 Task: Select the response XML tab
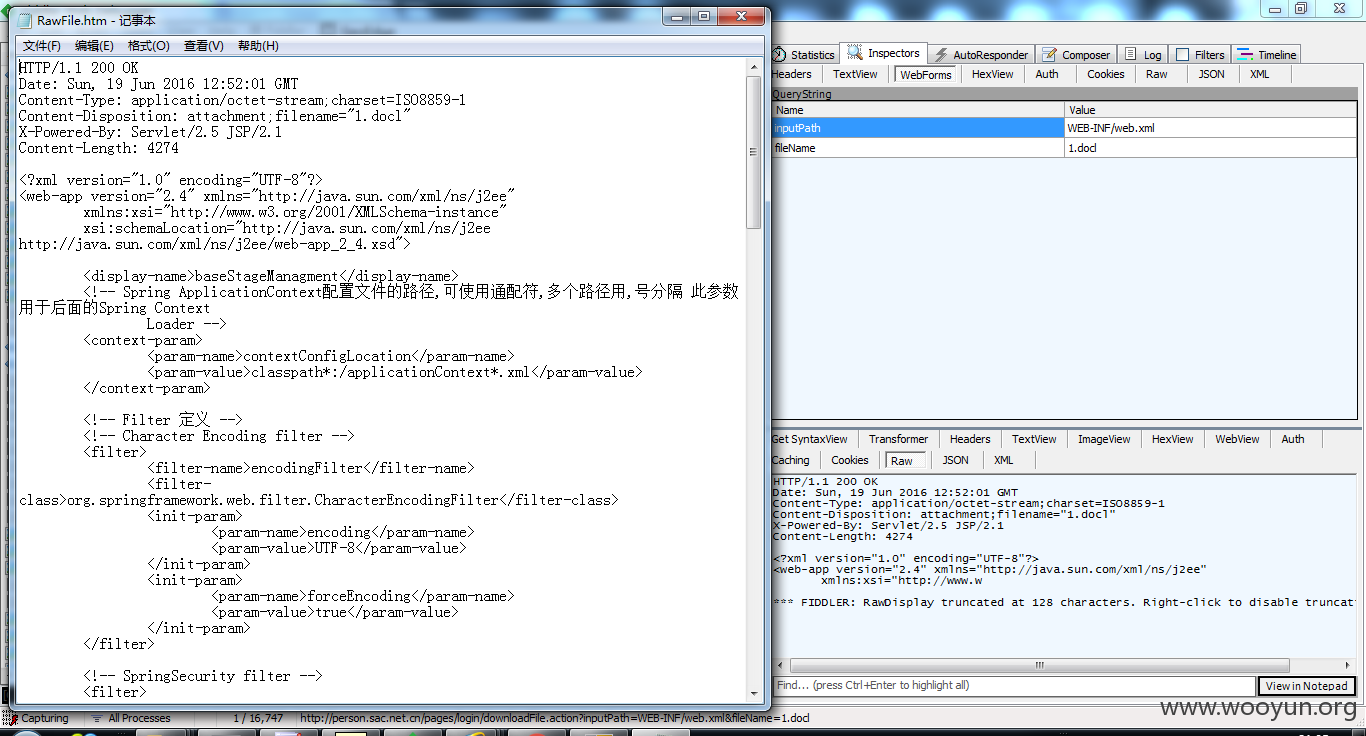coord(1003,460)
